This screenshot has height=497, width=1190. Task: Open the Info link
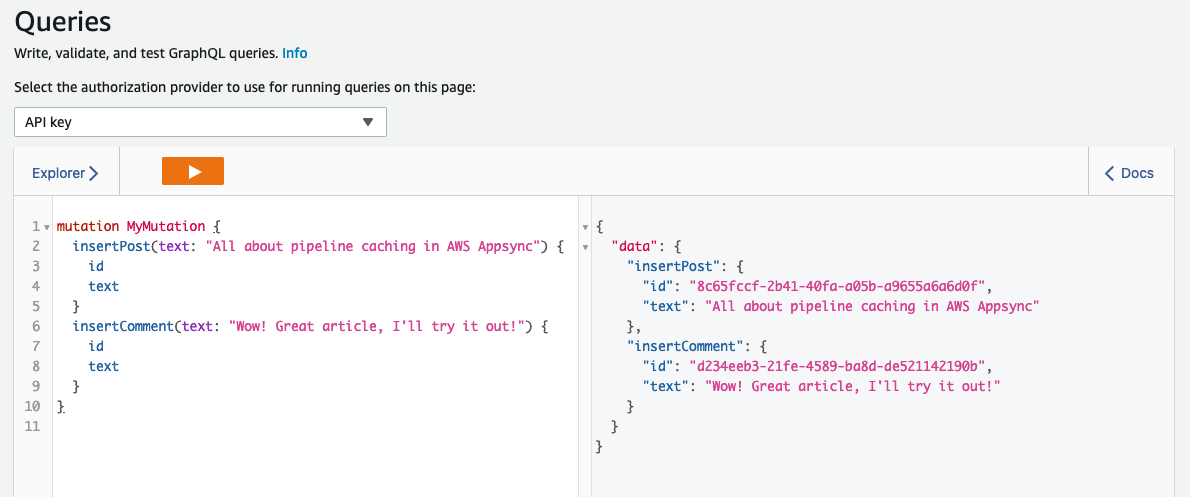[x=294, y=53]
